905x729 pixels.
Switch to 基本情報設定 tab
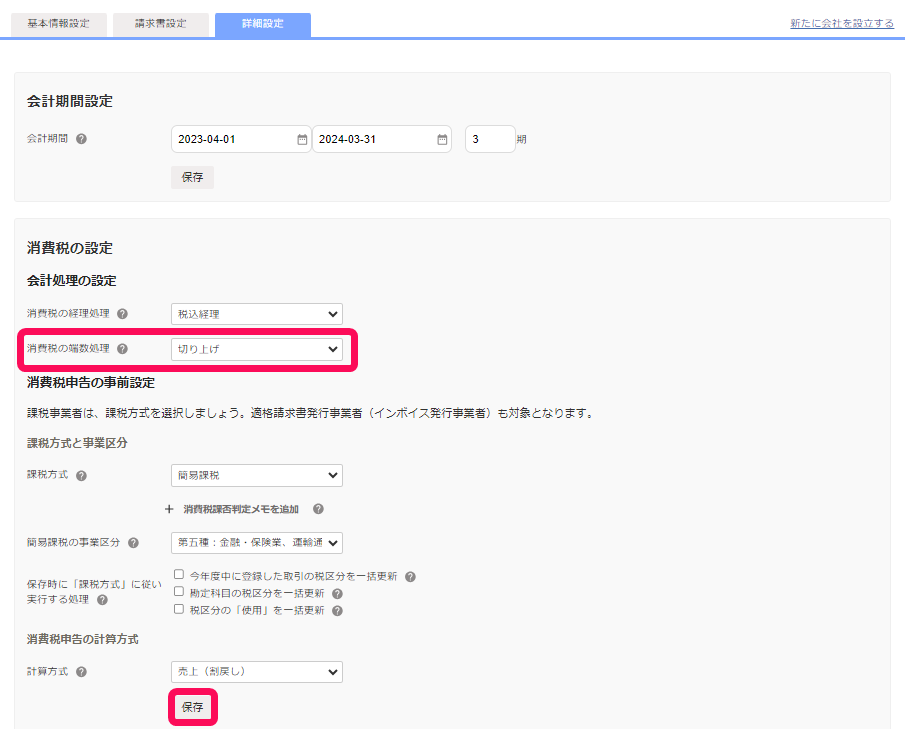click(58, 24)
